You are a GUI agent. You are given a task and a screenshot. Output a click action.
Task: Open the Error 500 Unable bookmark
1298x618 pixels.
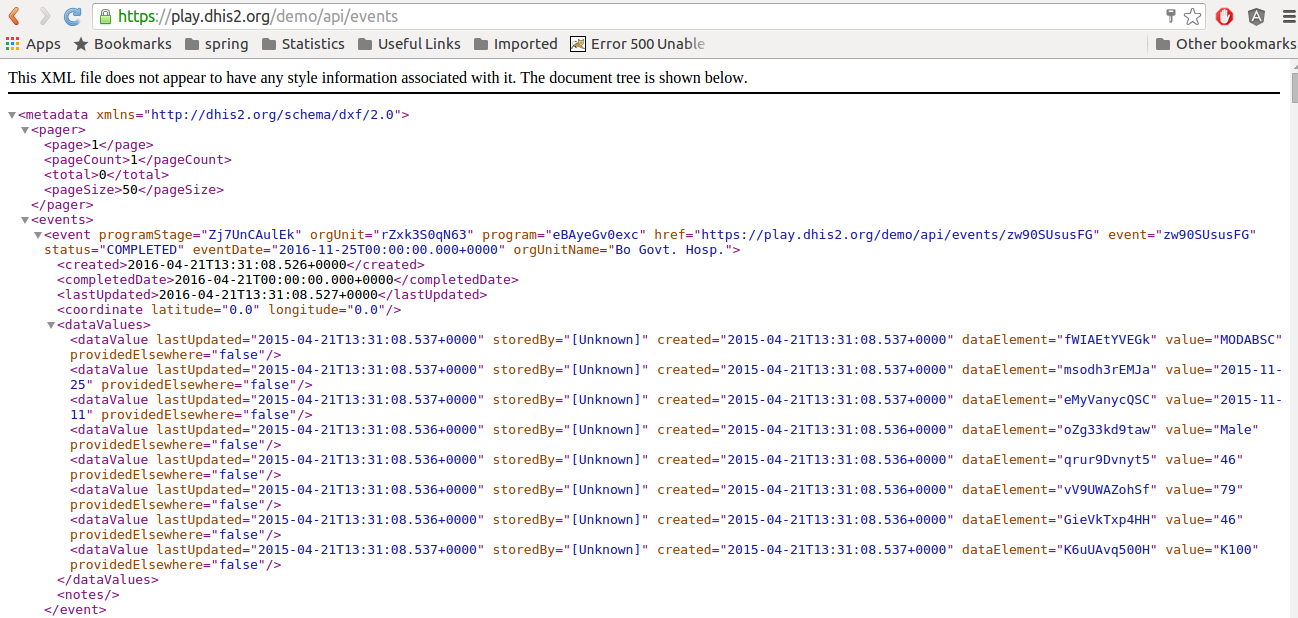click(637, 44)
